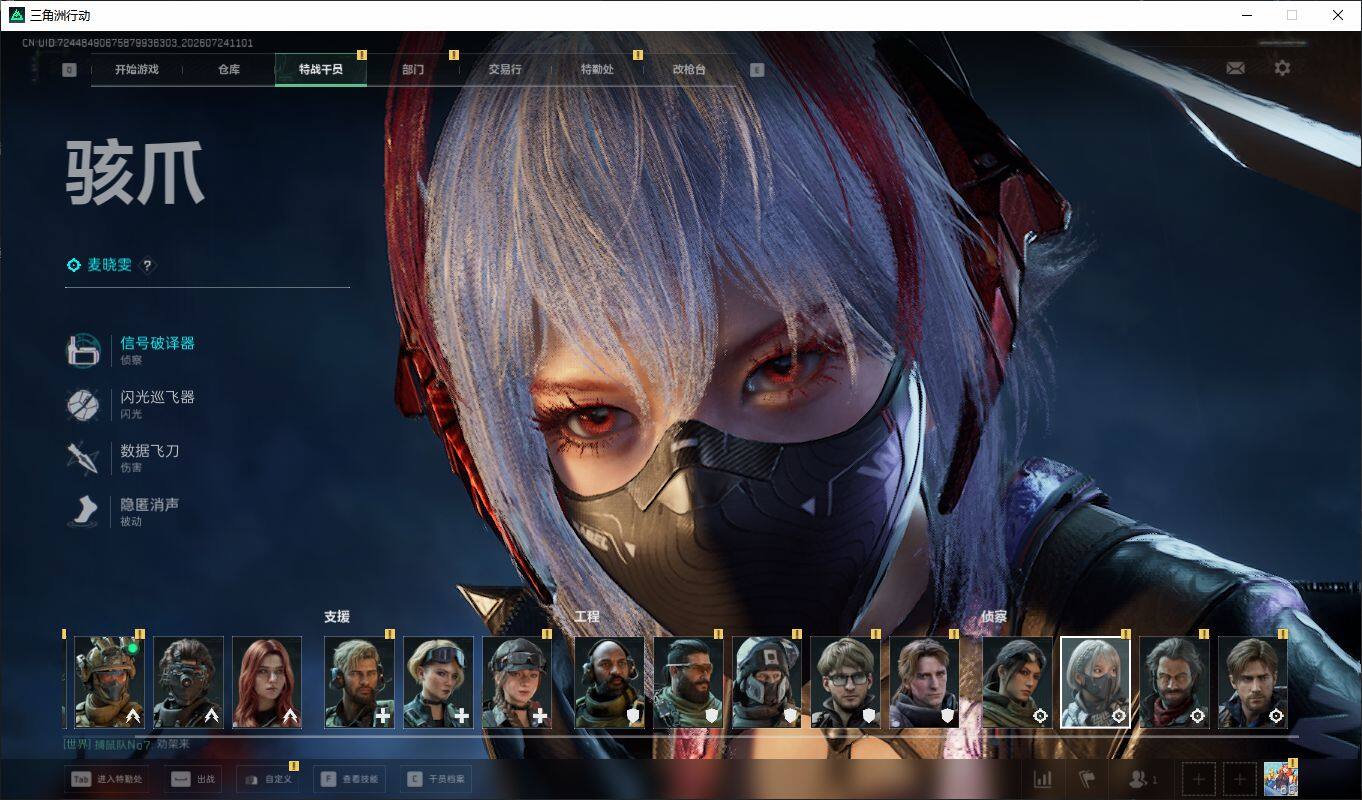Click the 干员档案 button

(436, 779)
